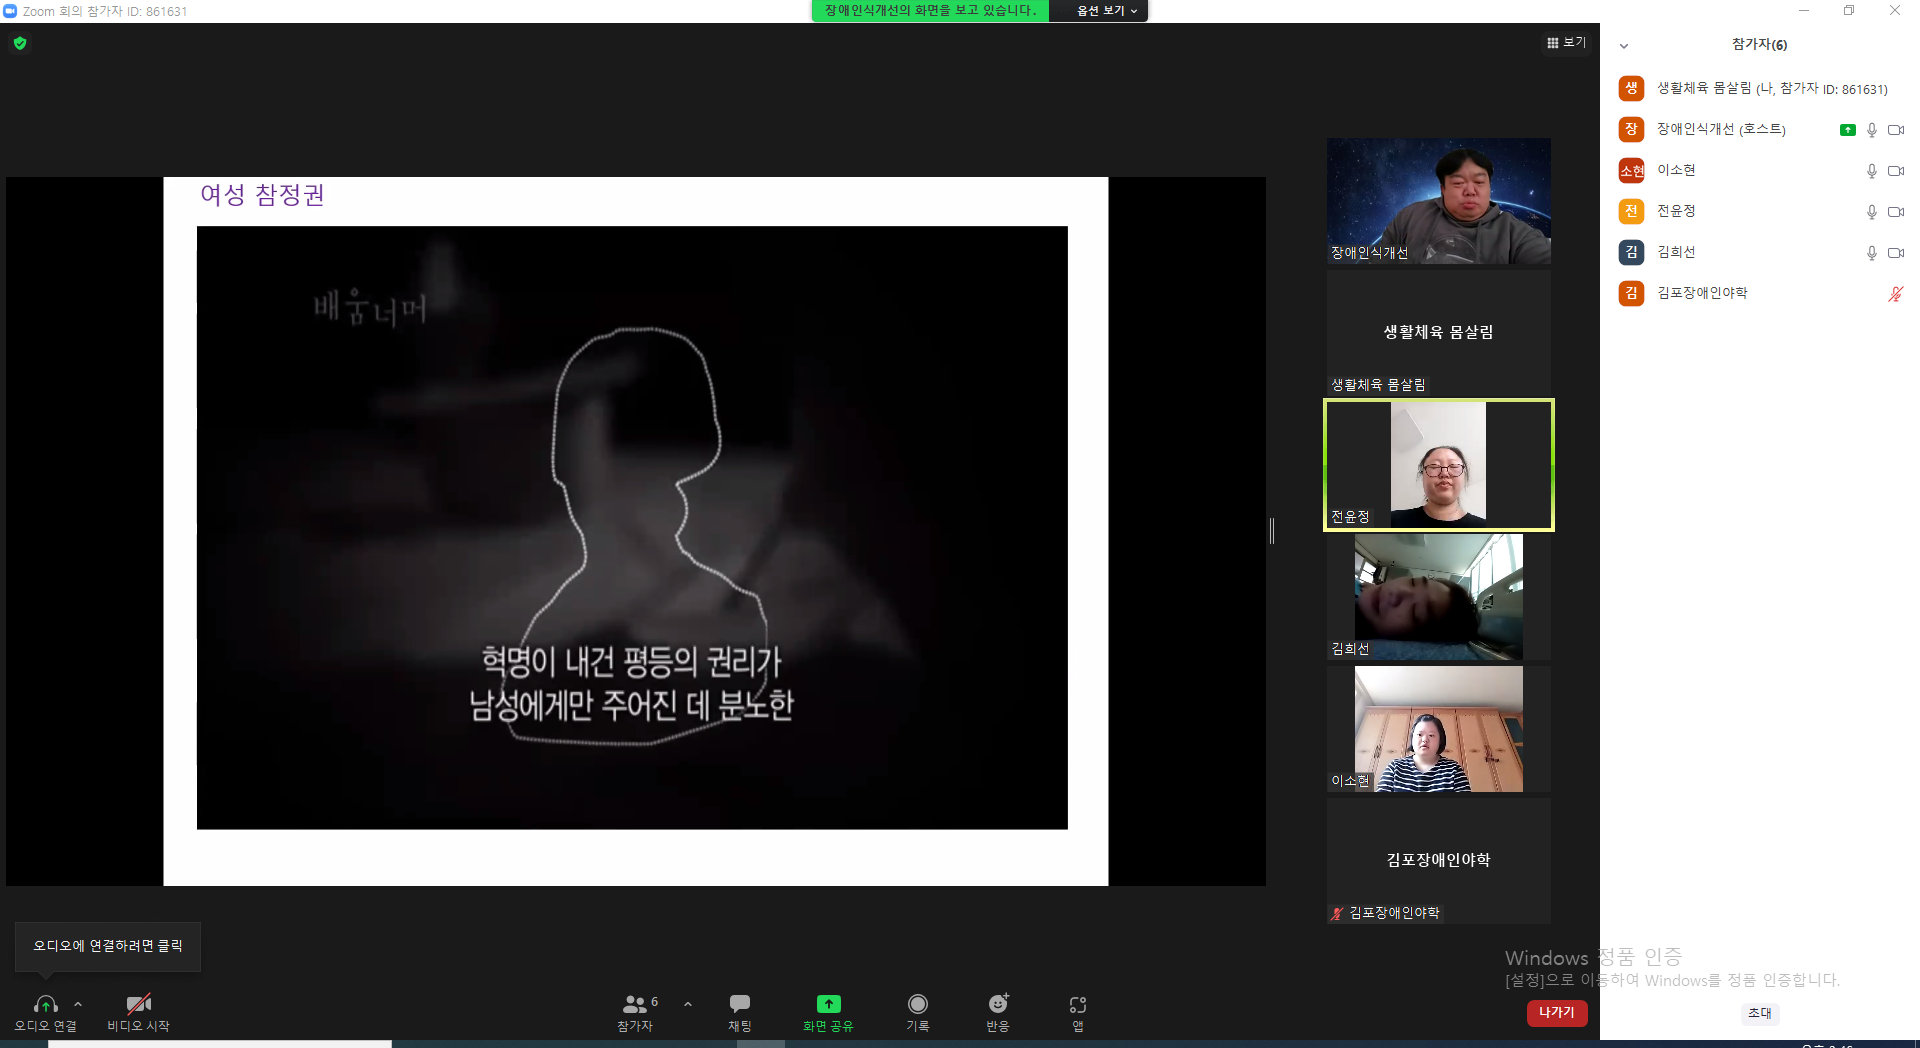Click the 전윤정 name in participant list
The image size is (1920, 1048).
1676,212
